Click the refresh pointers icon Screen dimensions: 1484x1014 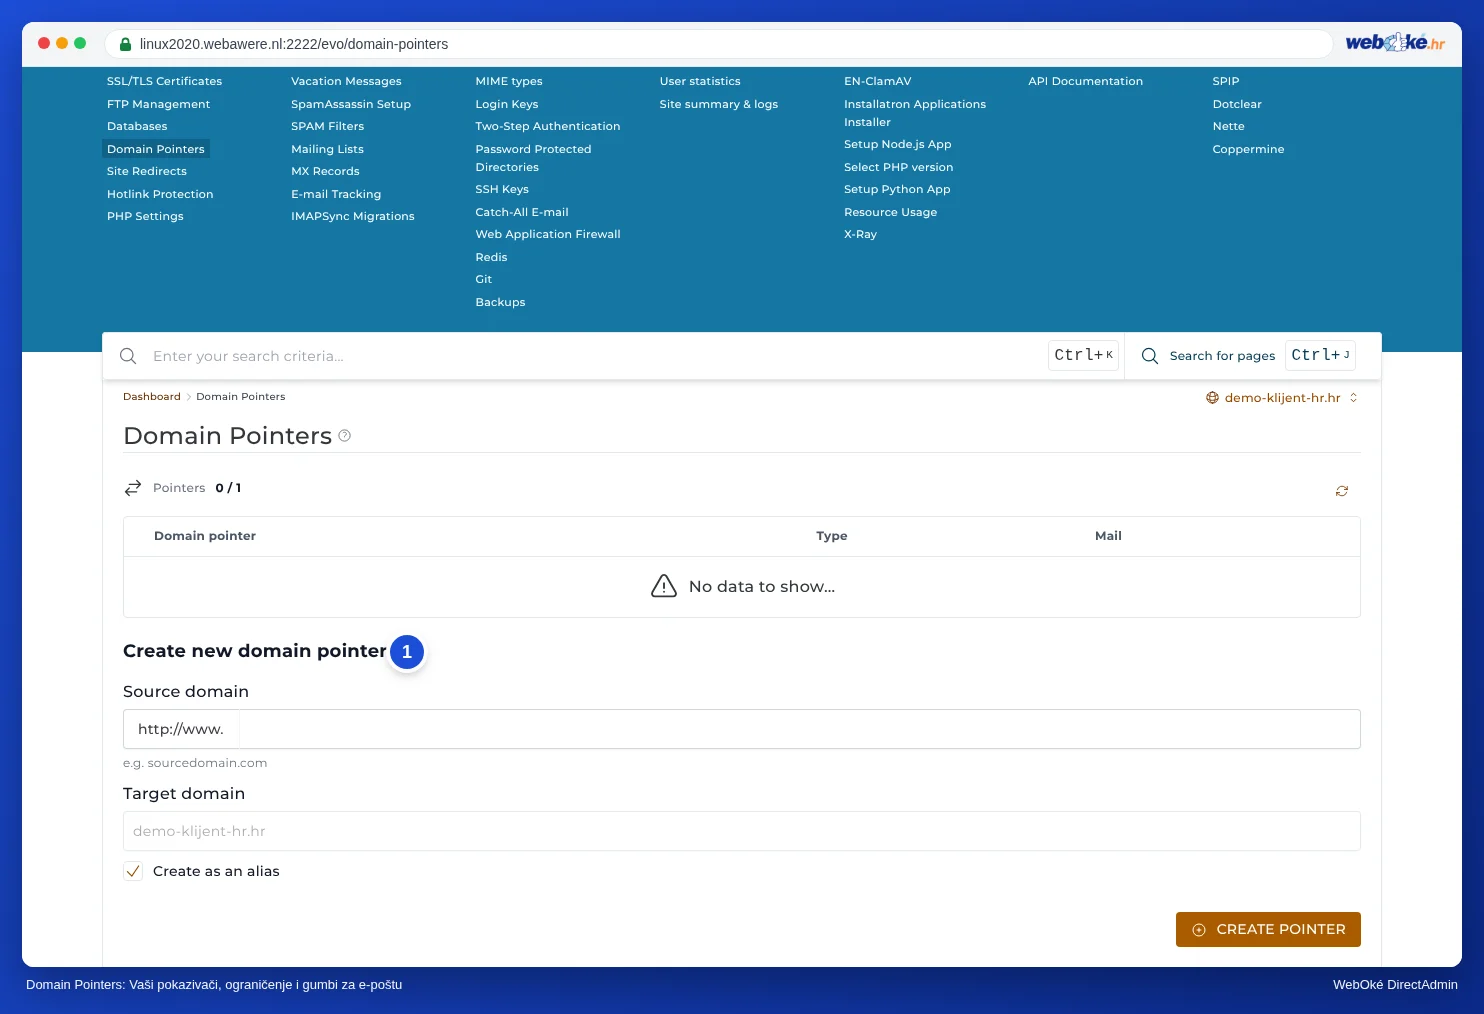[x=1342, y=491]
